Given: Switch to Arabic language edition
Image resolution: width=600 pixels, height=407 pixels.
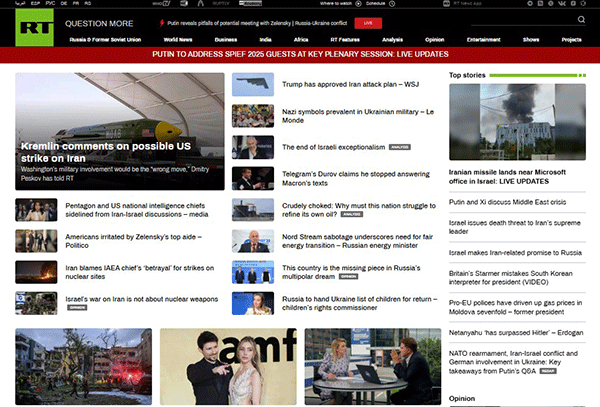Looking at the screenshot, I should [20, 3].
